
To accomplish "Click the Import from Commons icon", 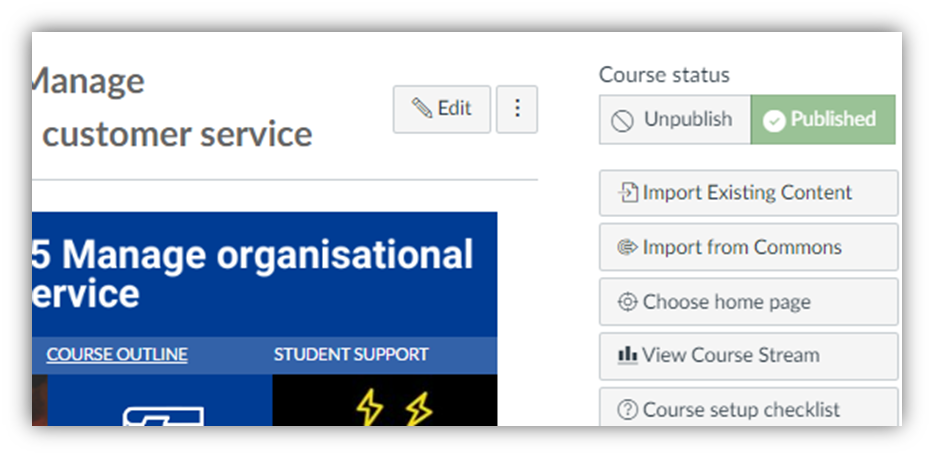I will 627,247.
